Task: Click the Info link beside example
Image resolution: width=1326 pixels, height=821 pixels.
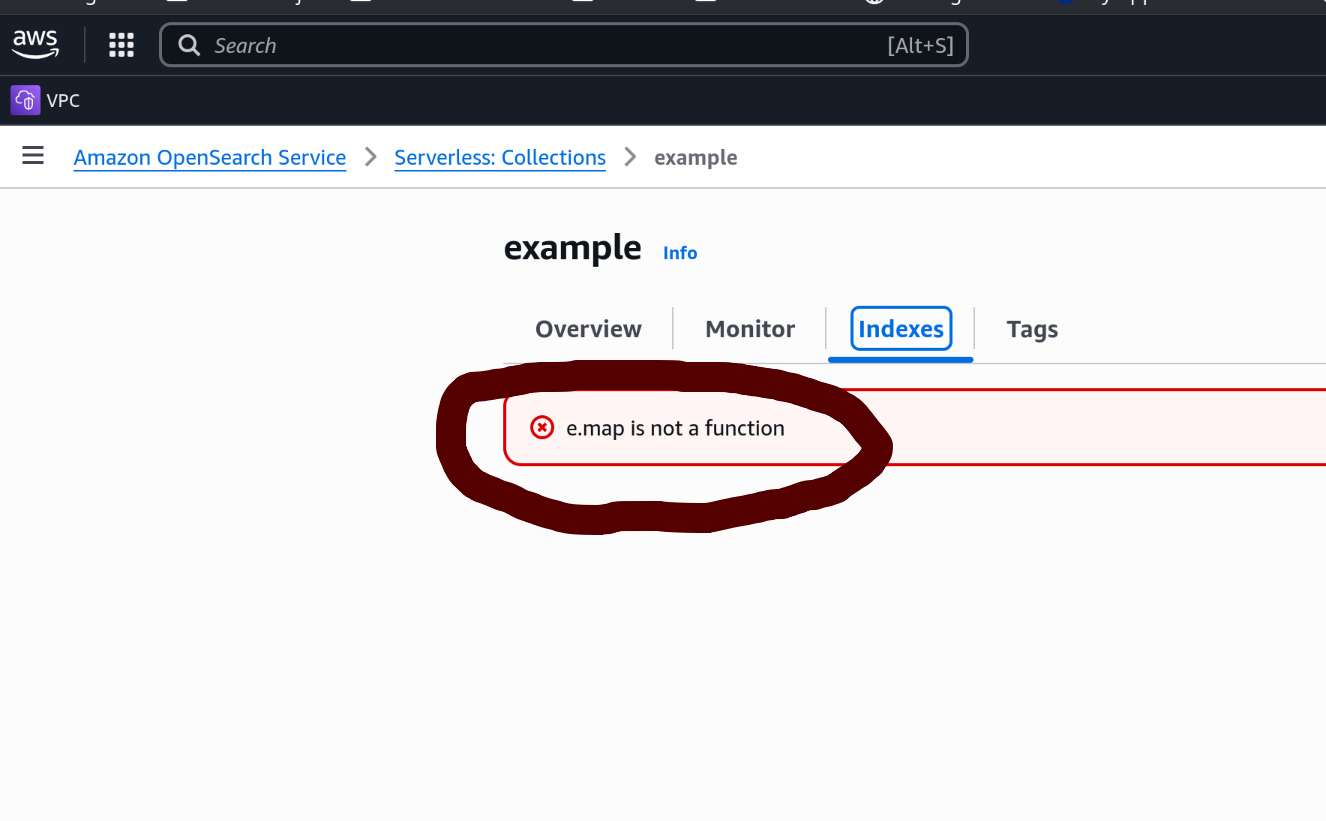Action: pyautogui.click(x=680, y=253)
